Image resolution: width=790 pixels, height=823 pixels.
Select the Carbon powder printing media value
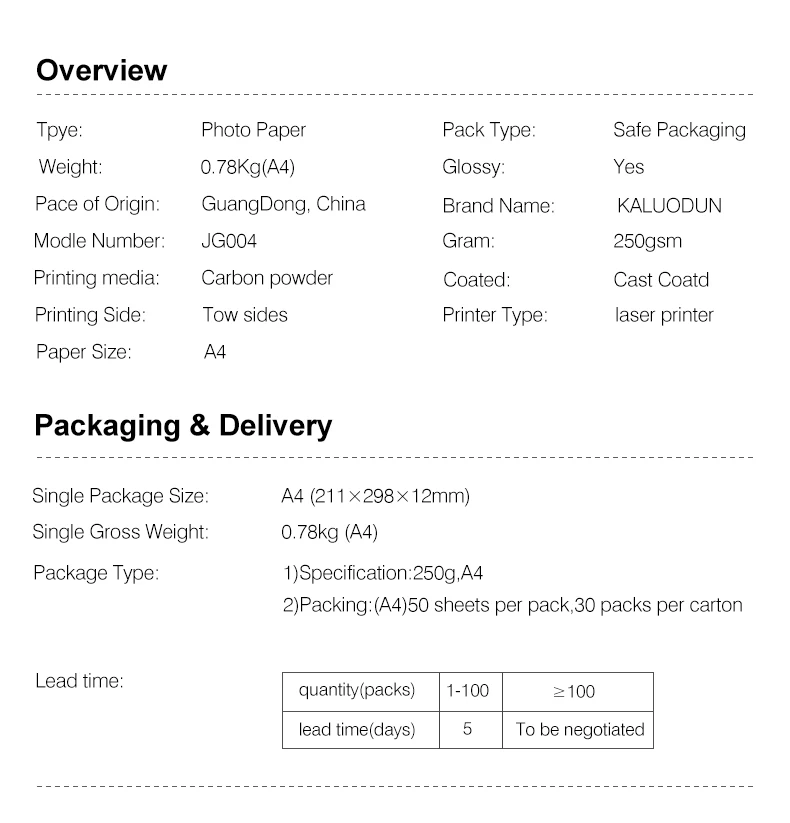tap(267, 278)
